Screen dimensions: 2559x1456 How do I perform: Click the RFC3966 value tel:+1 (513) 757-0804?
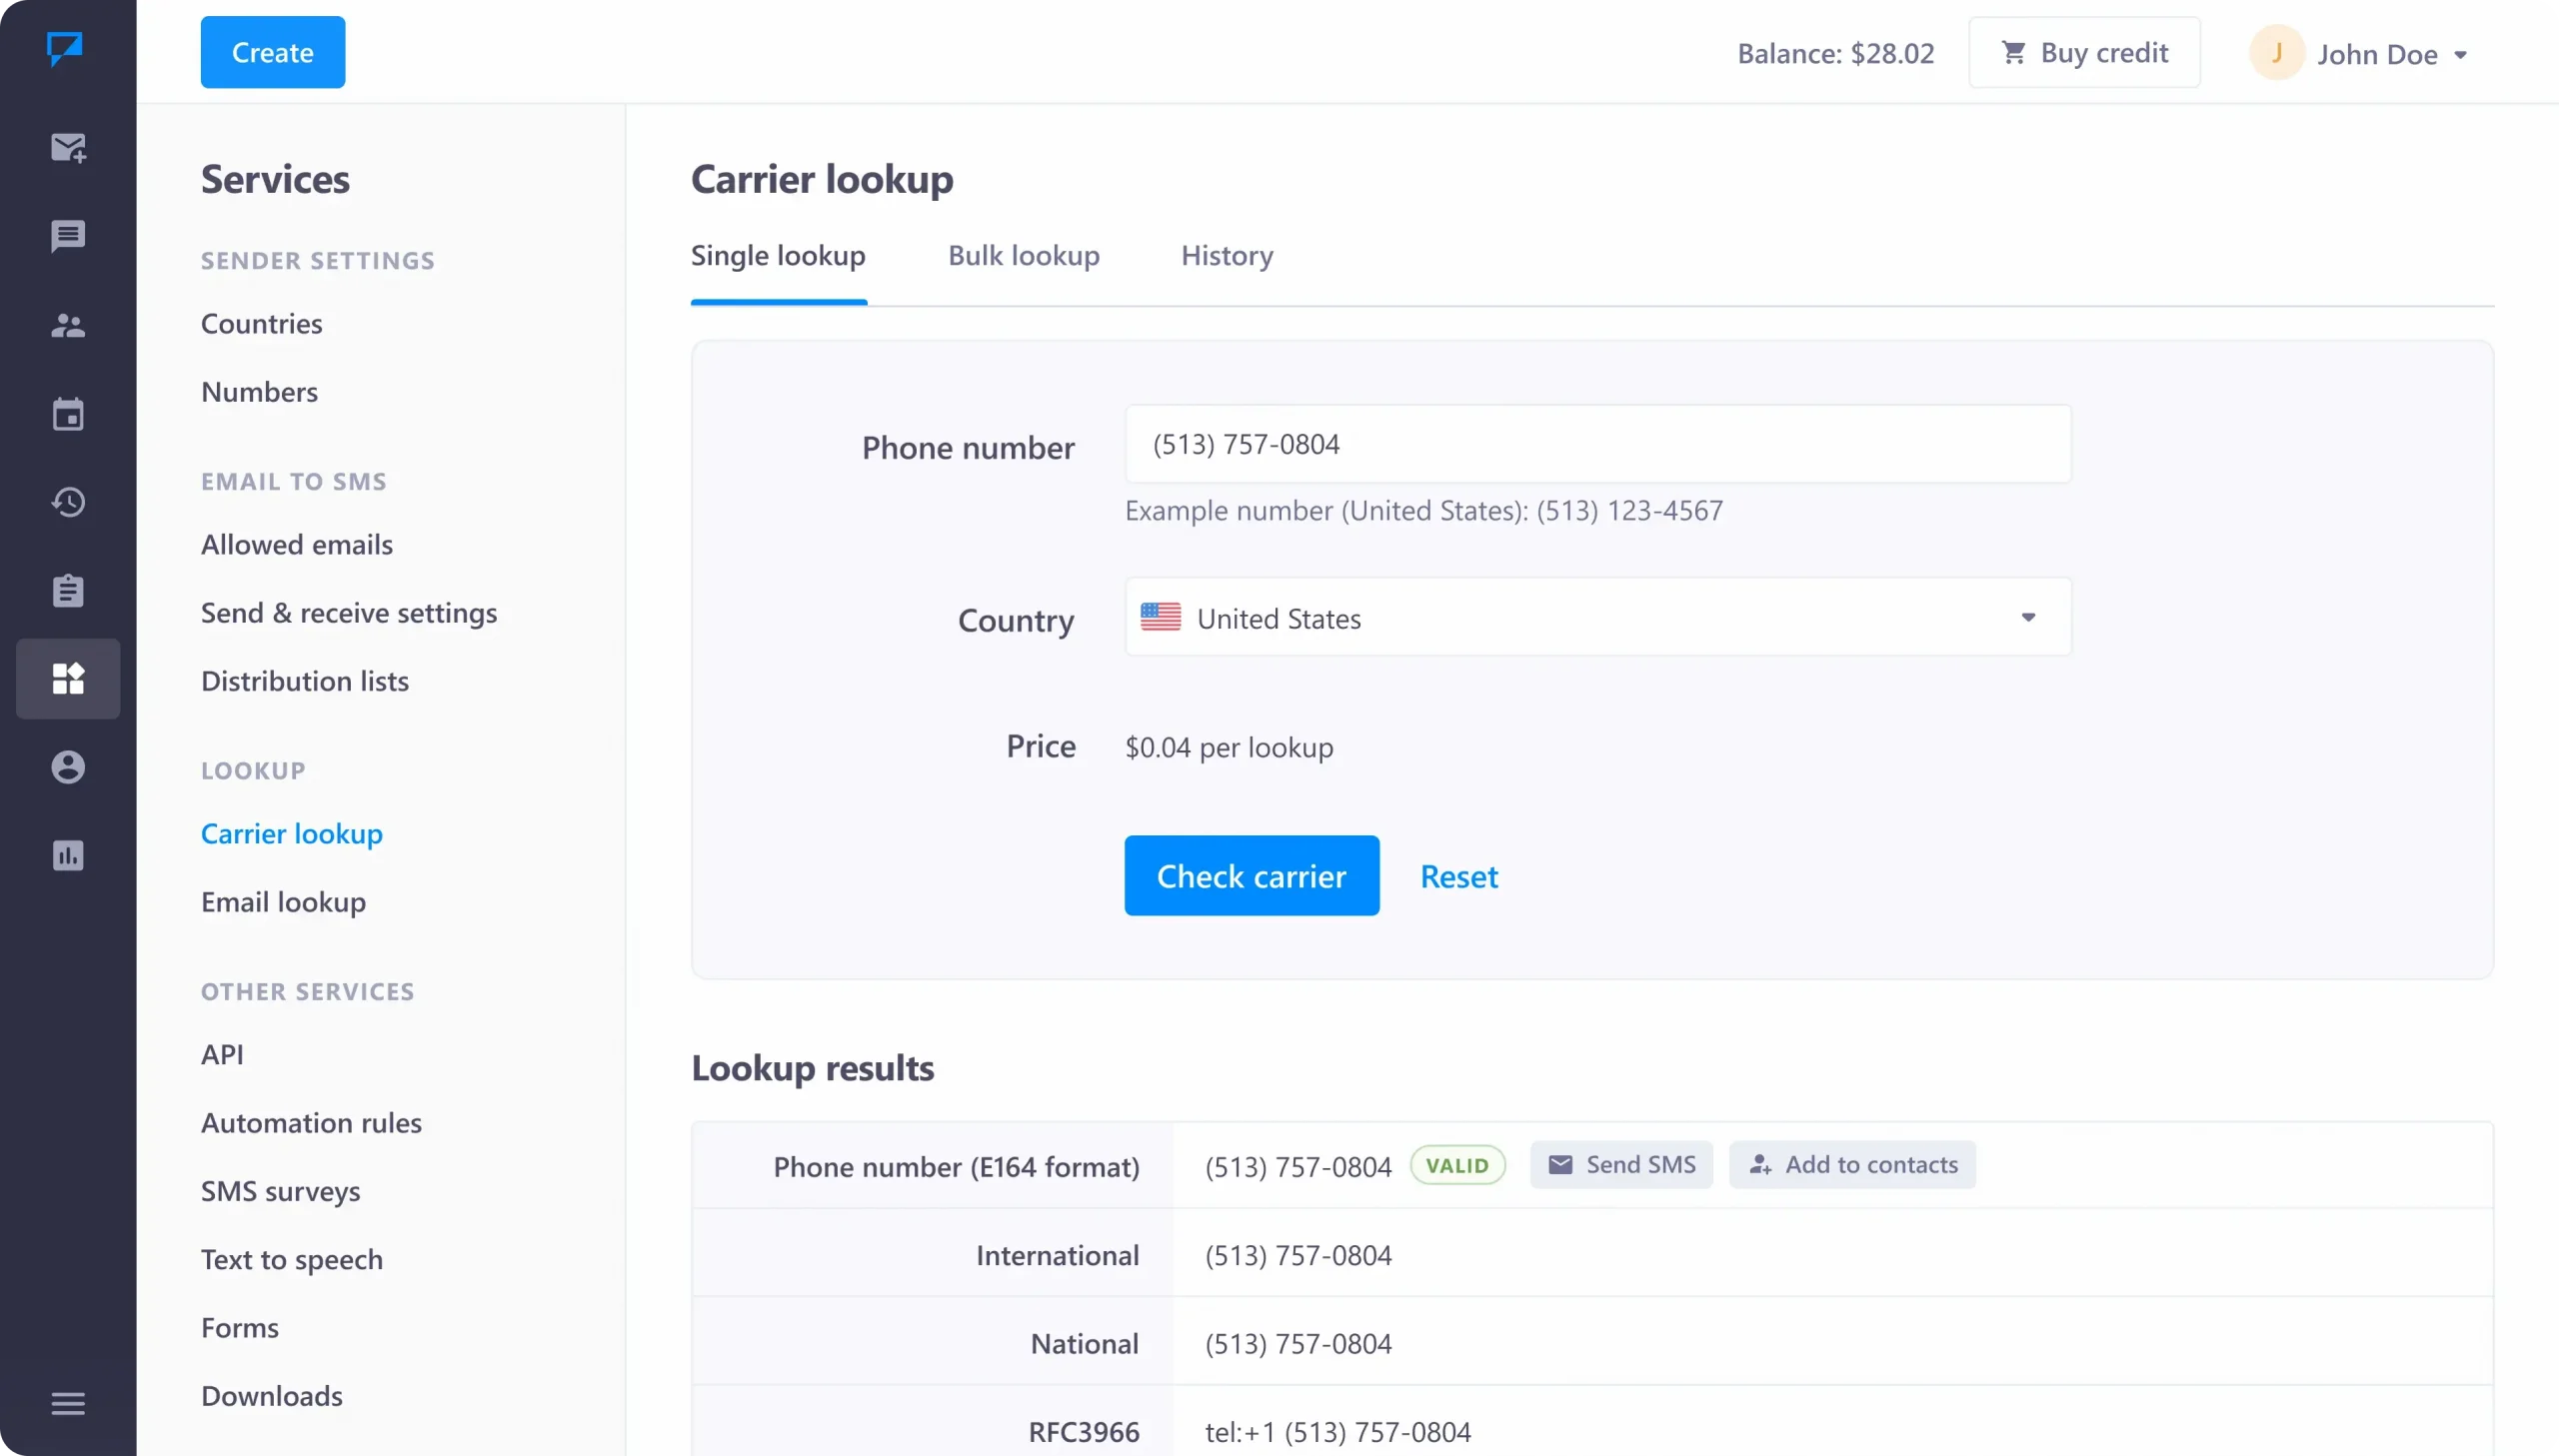click(x=1337, y=1433)
